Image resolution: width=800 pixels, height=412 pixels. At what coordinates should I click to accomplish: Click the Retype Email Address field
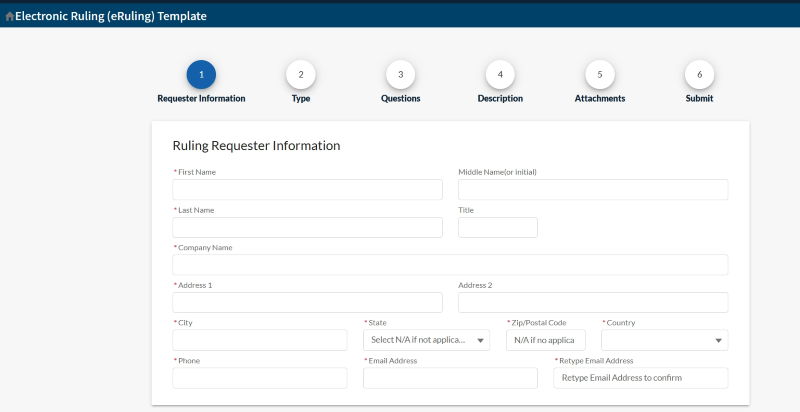[x=640, y=378]
